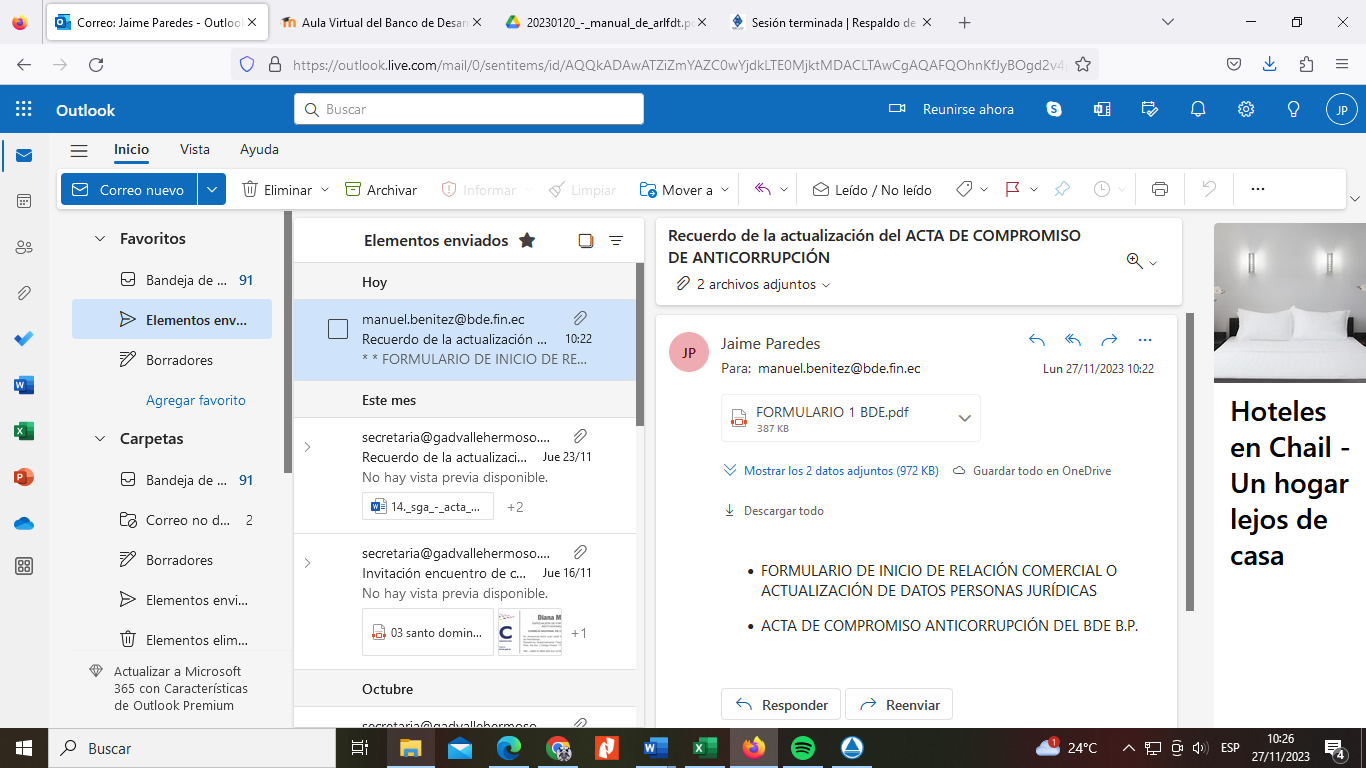Open the Skype icon in header

click(x=1054, y=109)
